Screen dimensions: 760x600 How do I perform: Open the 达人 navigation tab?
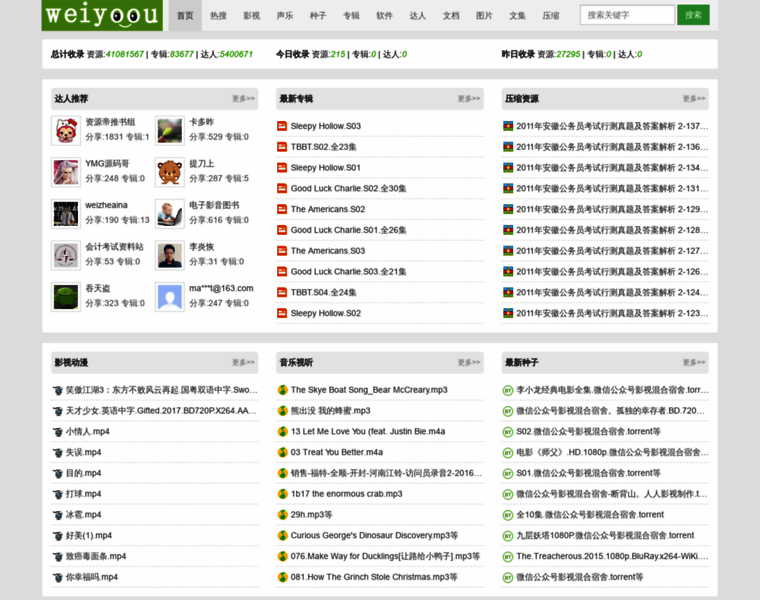click(418, 16)
